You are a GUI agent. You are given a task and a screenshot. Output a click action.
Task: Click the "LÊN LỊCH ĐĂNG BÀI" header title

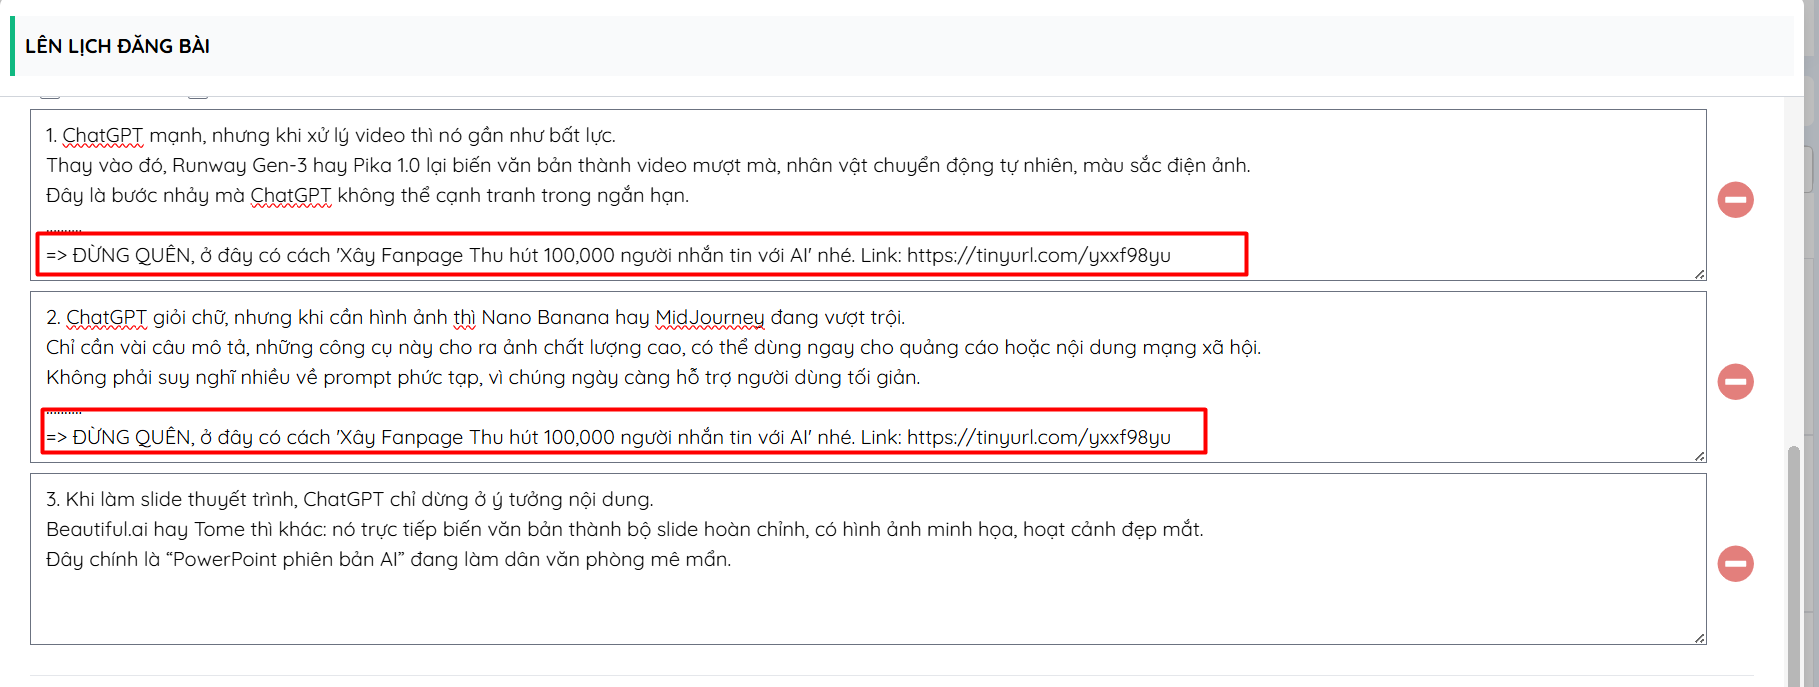pos(117,46)
